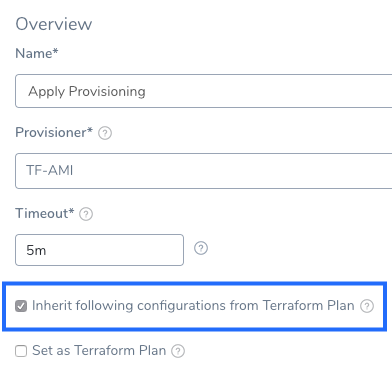Enable the Set as Terraform Plan checkbox
This screenshot has height=384, width=392.
pos(21,351)
